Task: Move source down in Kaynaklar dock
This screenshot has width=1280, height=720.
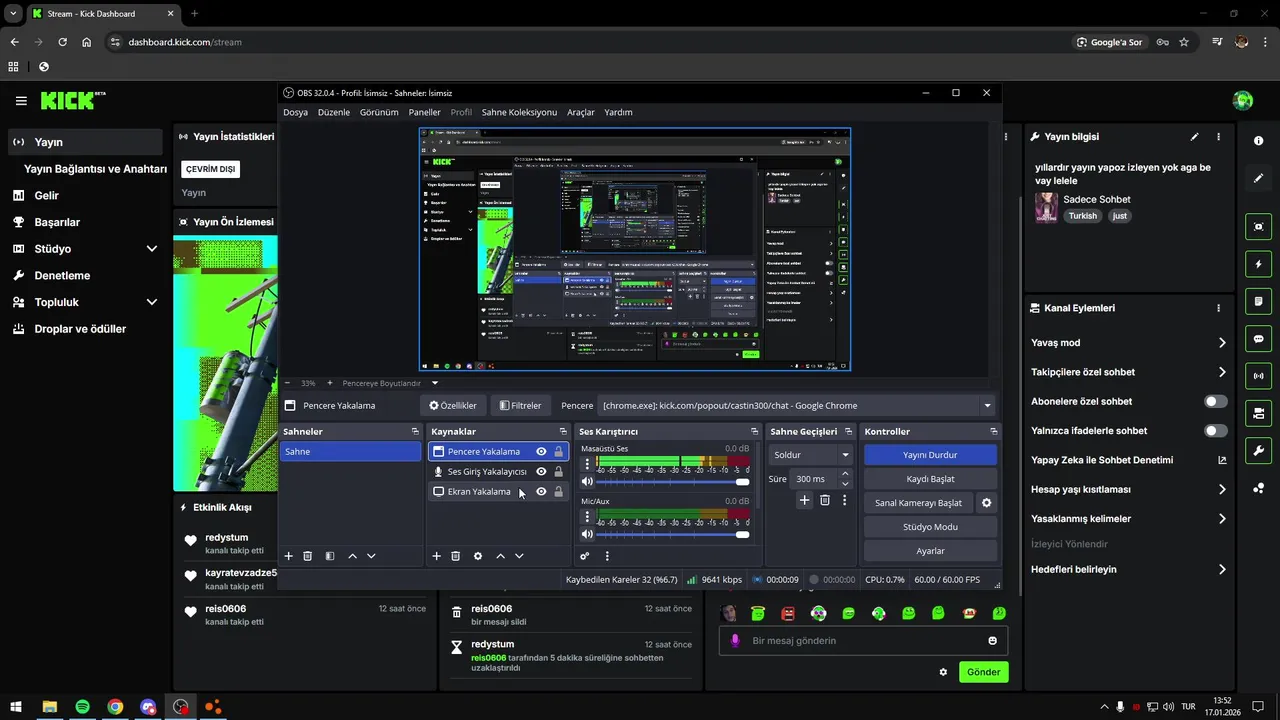Action: pos(519,556)
